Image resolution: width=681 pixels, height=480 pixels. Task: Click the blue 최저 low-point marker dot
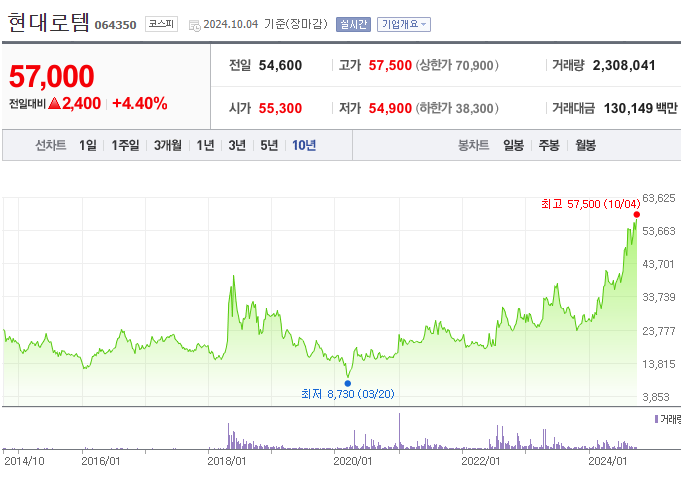[348, 383]
